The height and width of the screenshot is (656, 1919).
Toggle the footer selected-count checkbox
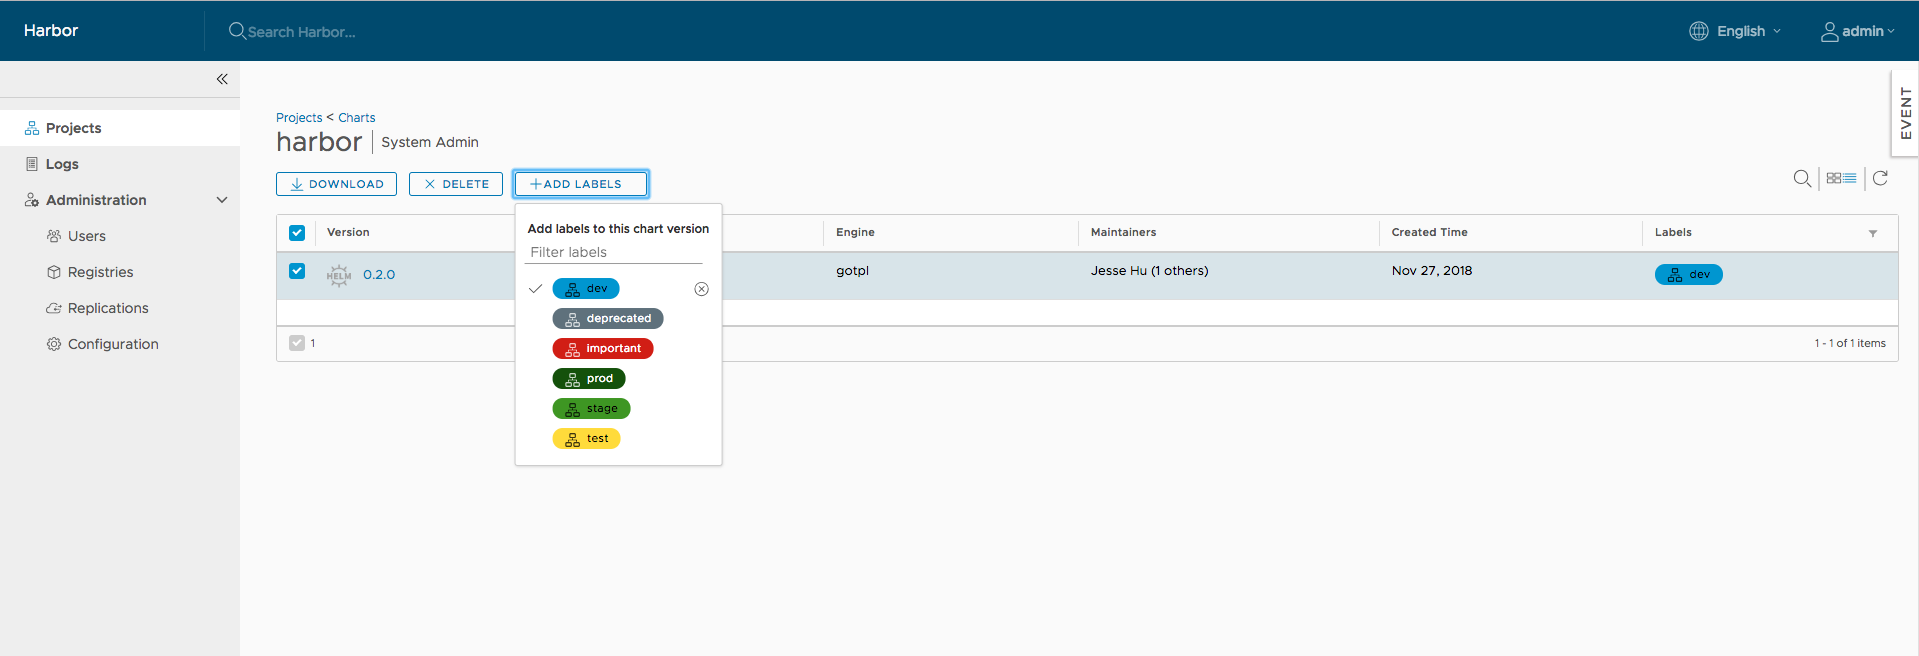coord(297,343)
